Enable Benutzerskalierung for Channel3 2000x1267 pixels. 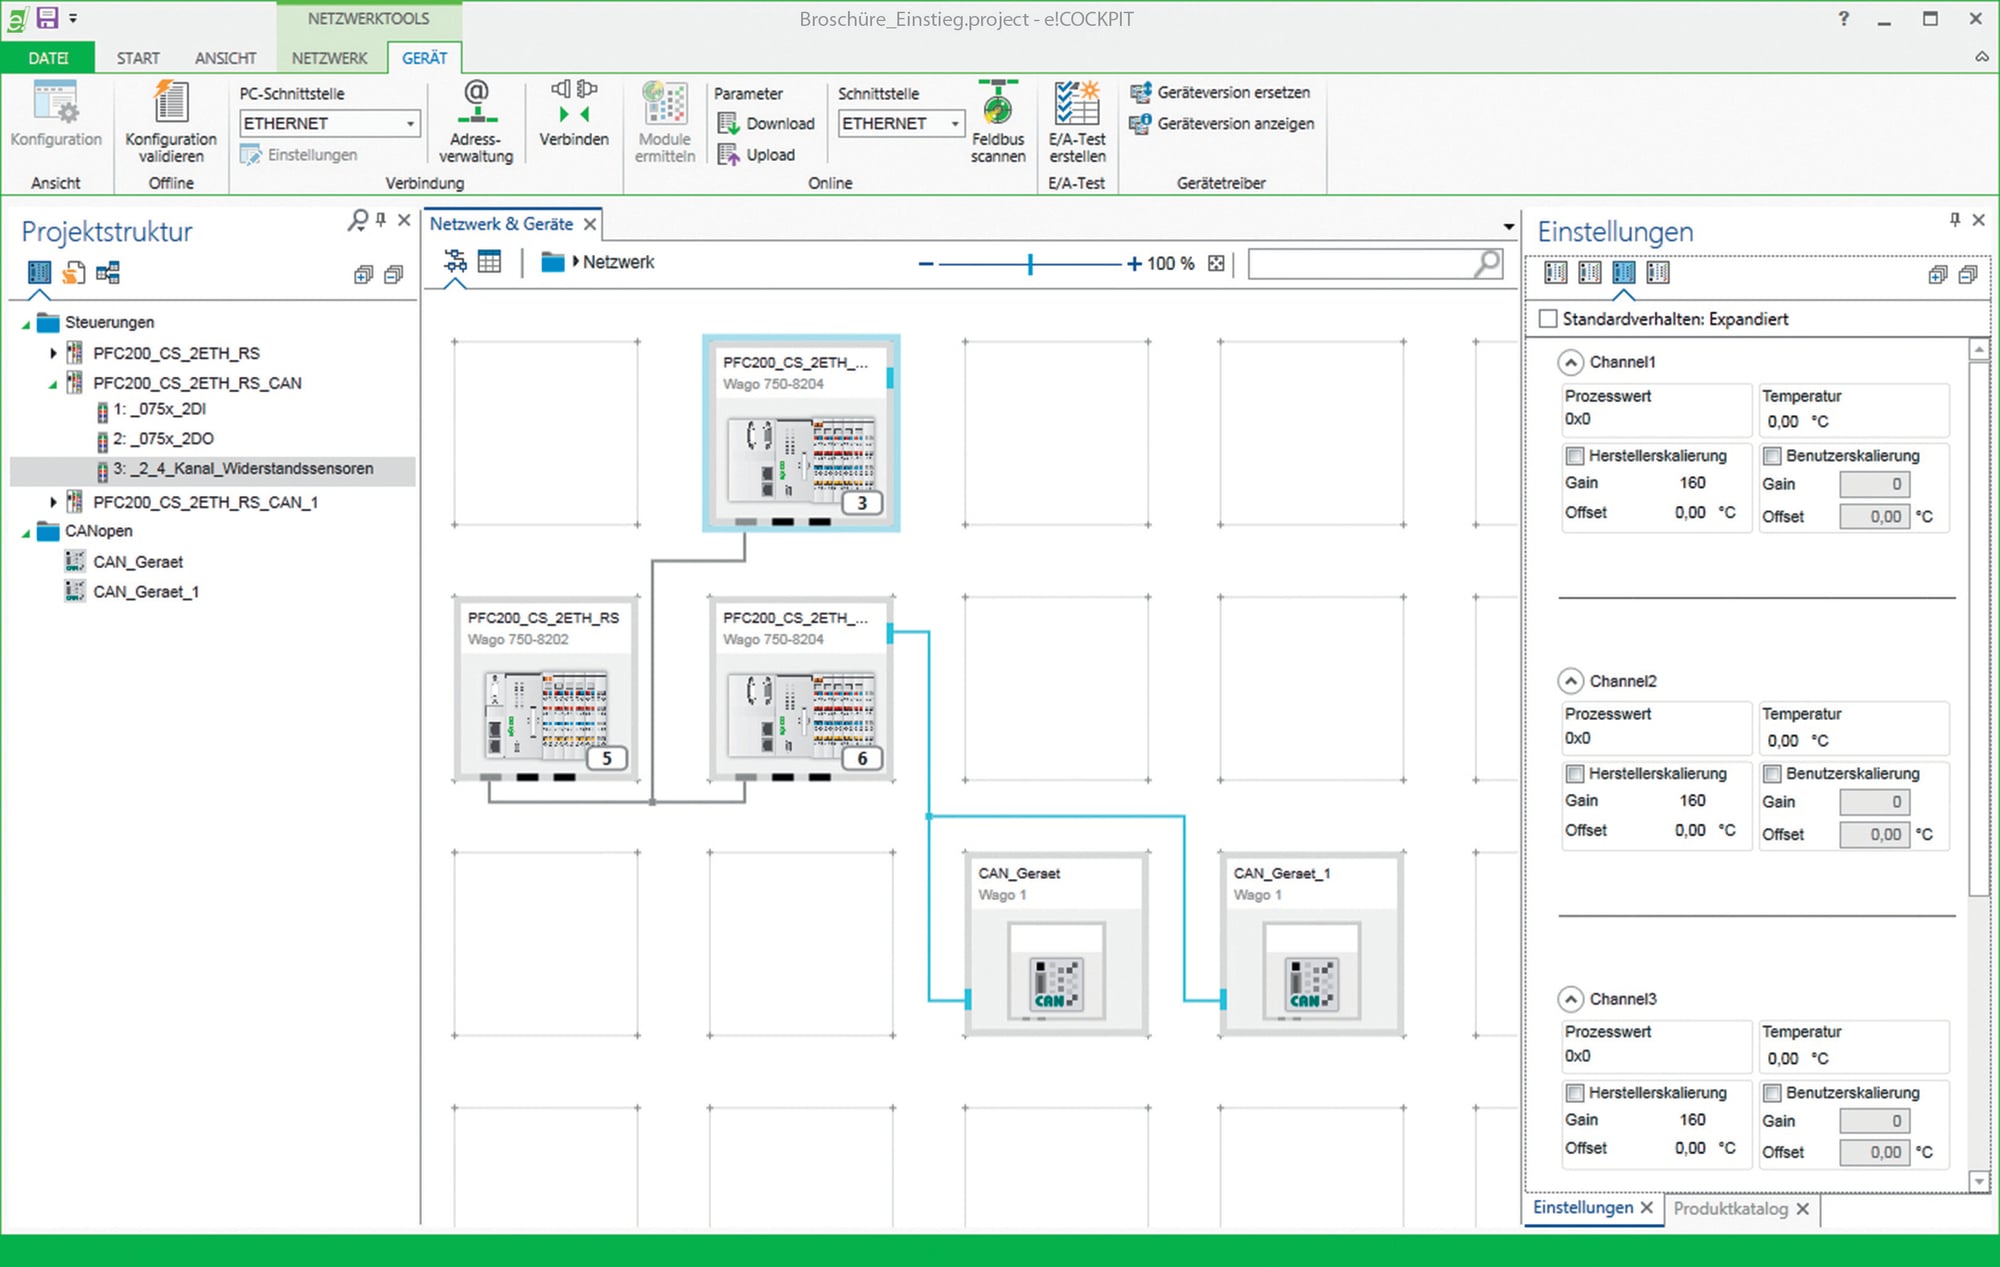pos(1772,1092)
